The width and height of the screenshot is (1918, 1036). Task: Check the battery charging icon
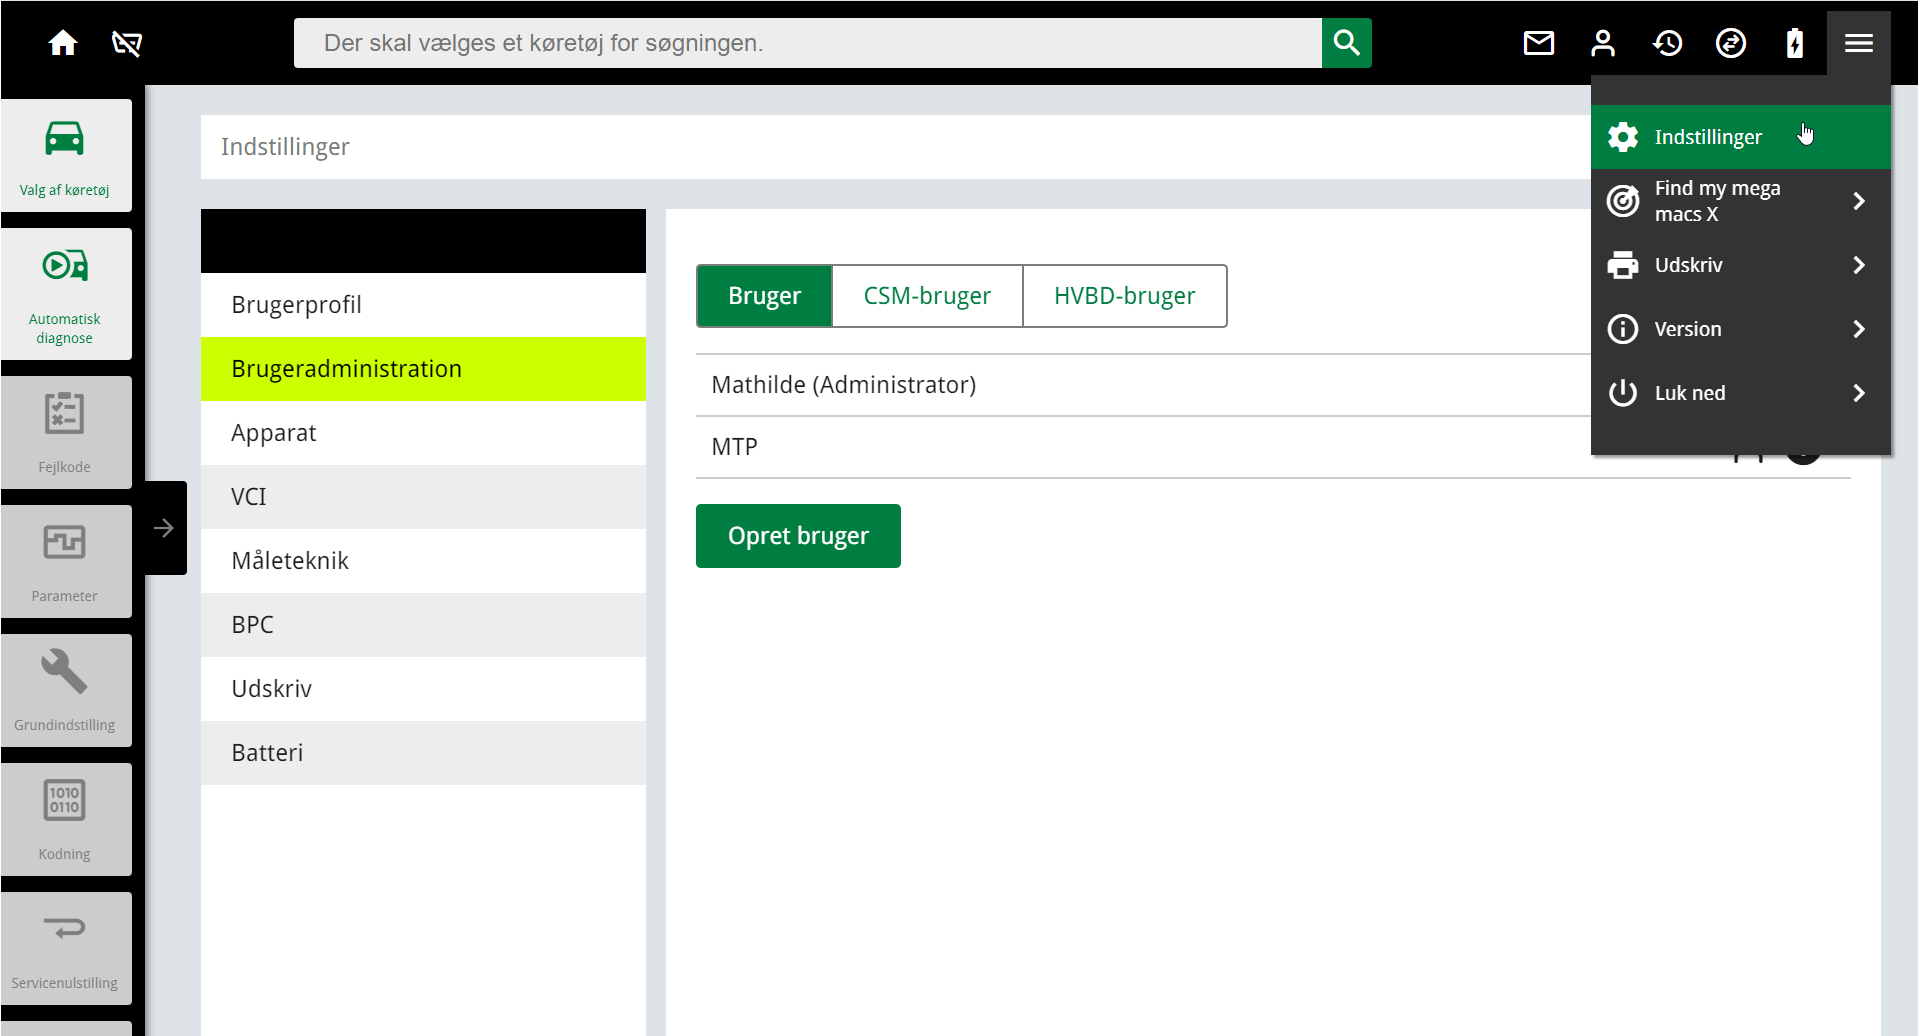point(1795,43)
